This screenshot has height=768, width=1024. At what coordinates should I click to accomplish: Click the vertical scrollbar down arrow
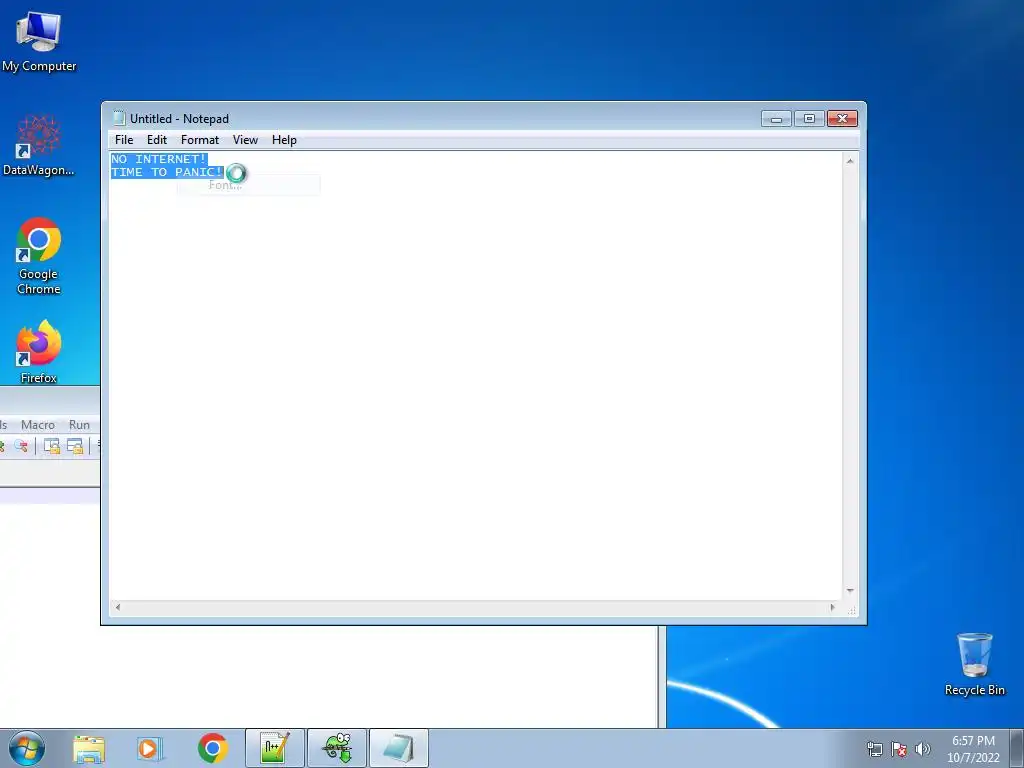point(850,590)
